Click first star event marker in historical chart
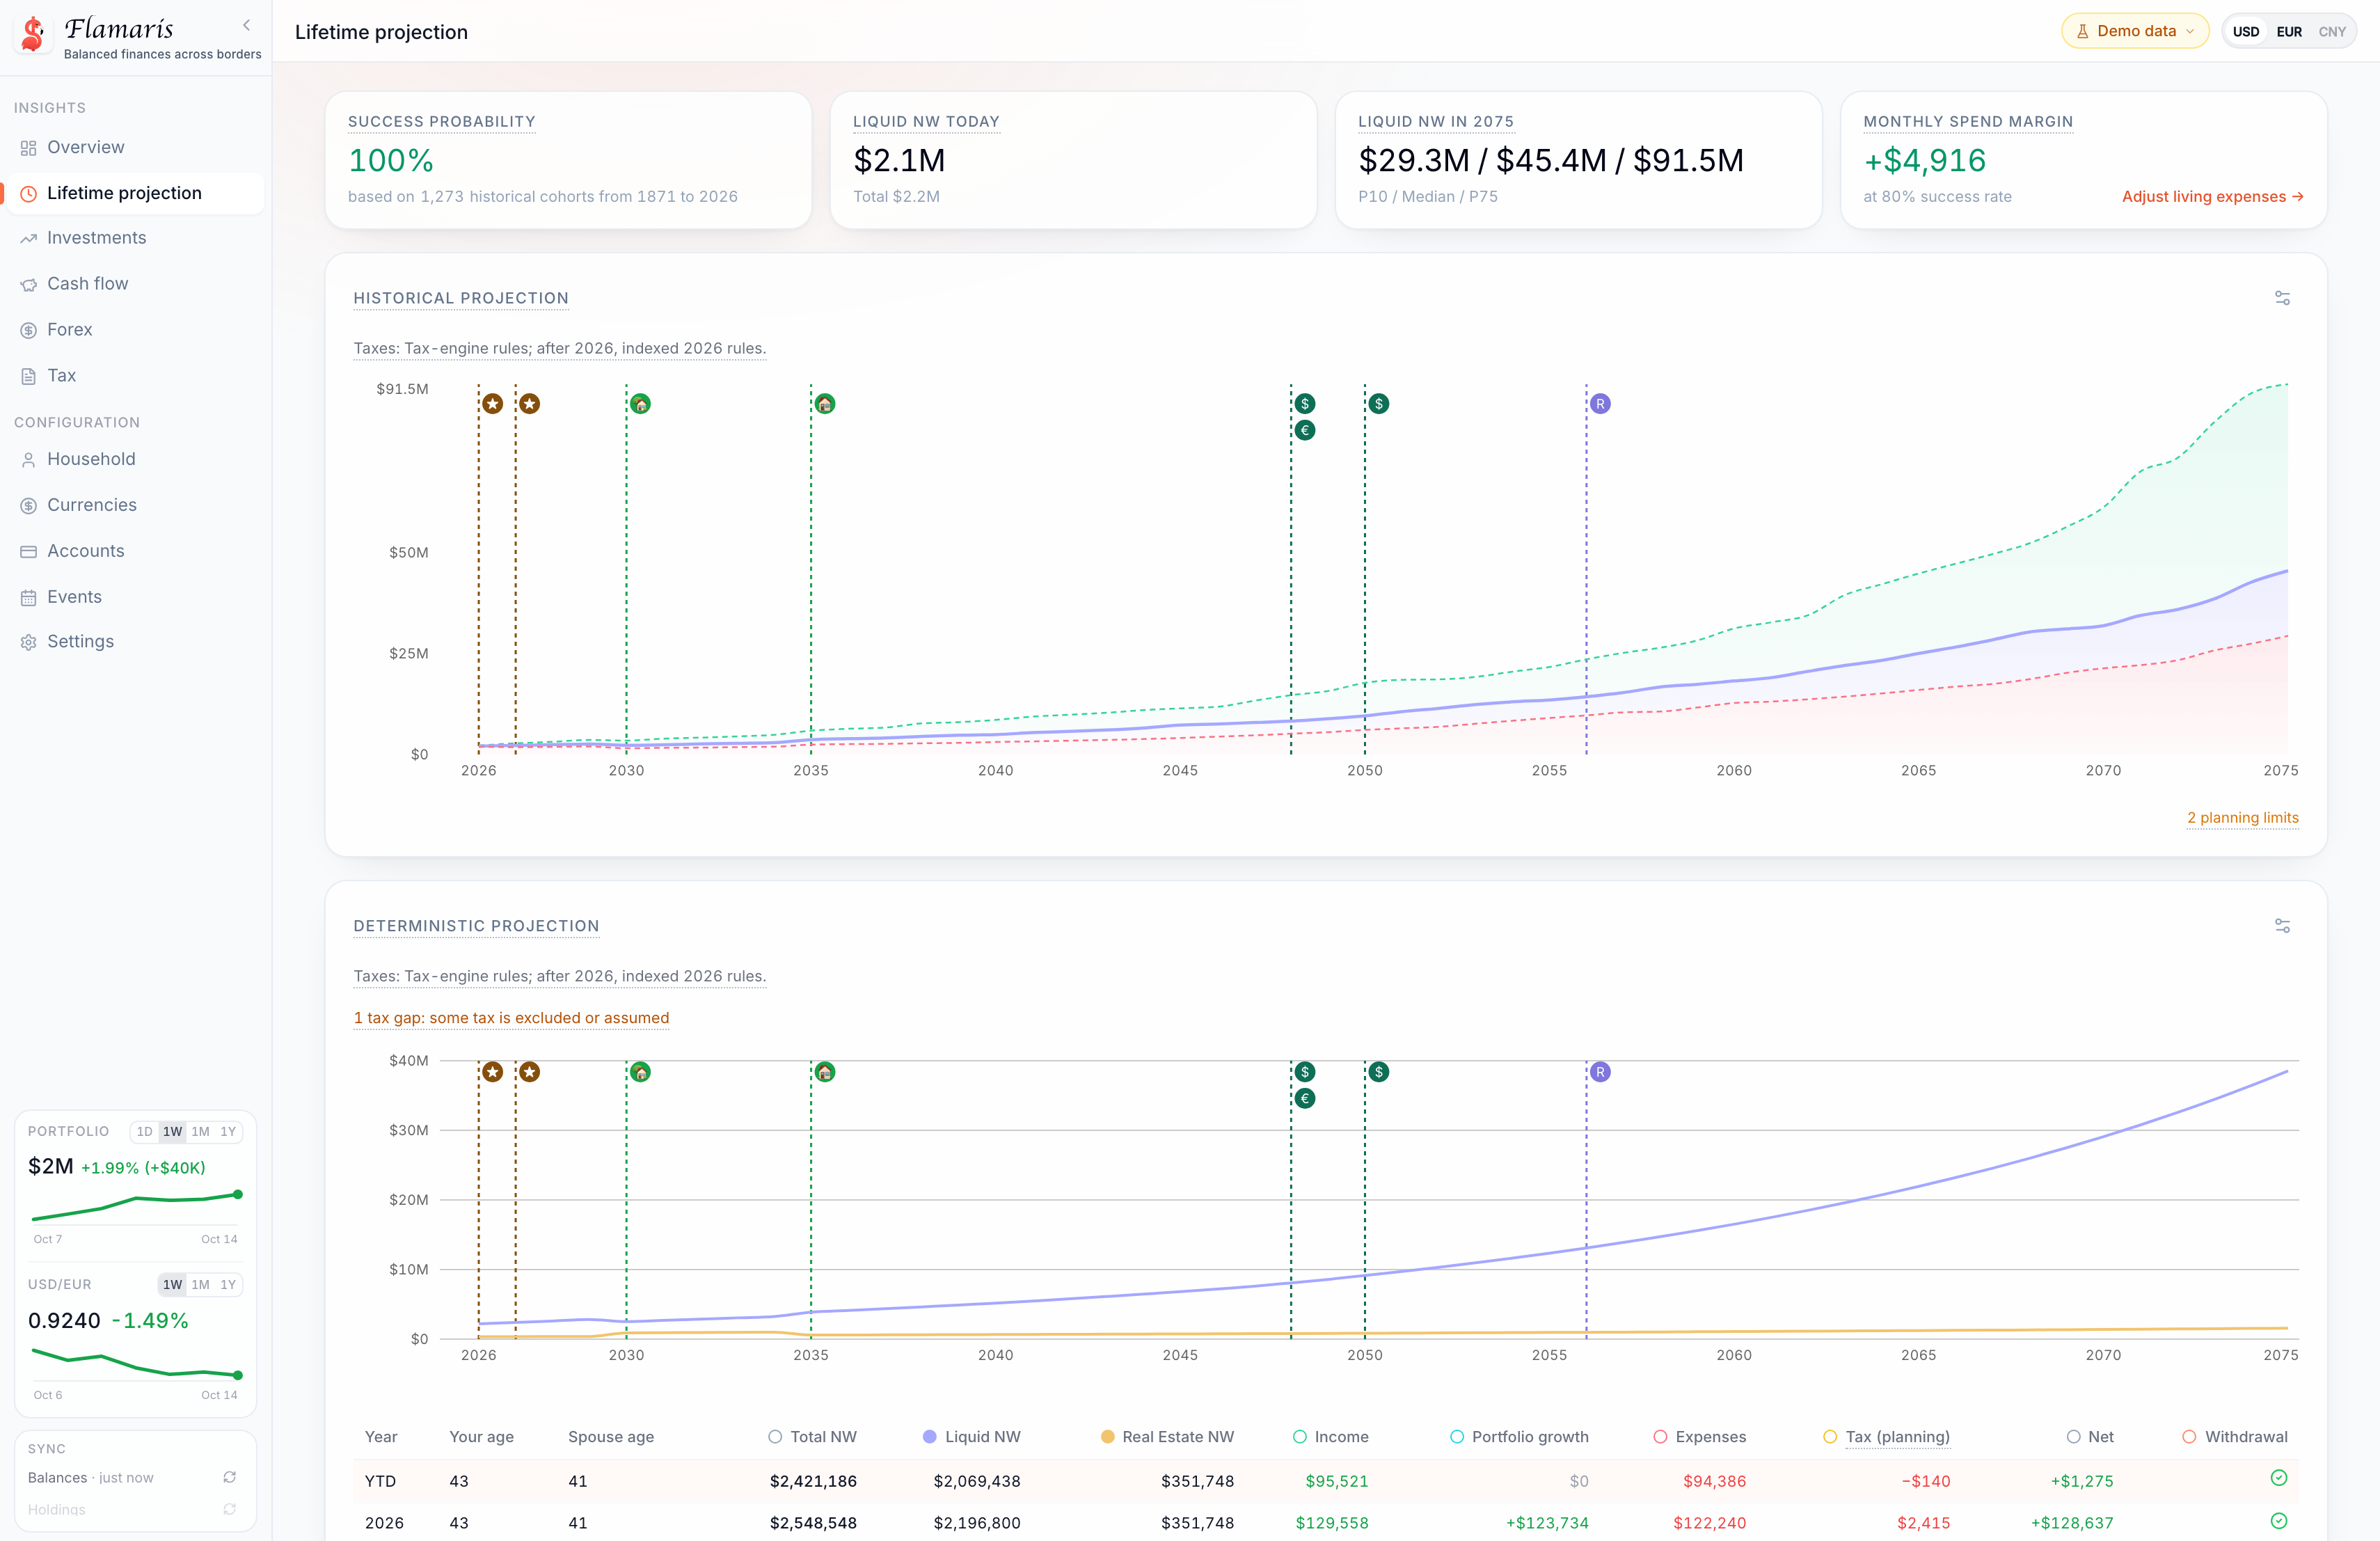The height and width of the screenshot is (1541, 2380). [x=493, y=404]
